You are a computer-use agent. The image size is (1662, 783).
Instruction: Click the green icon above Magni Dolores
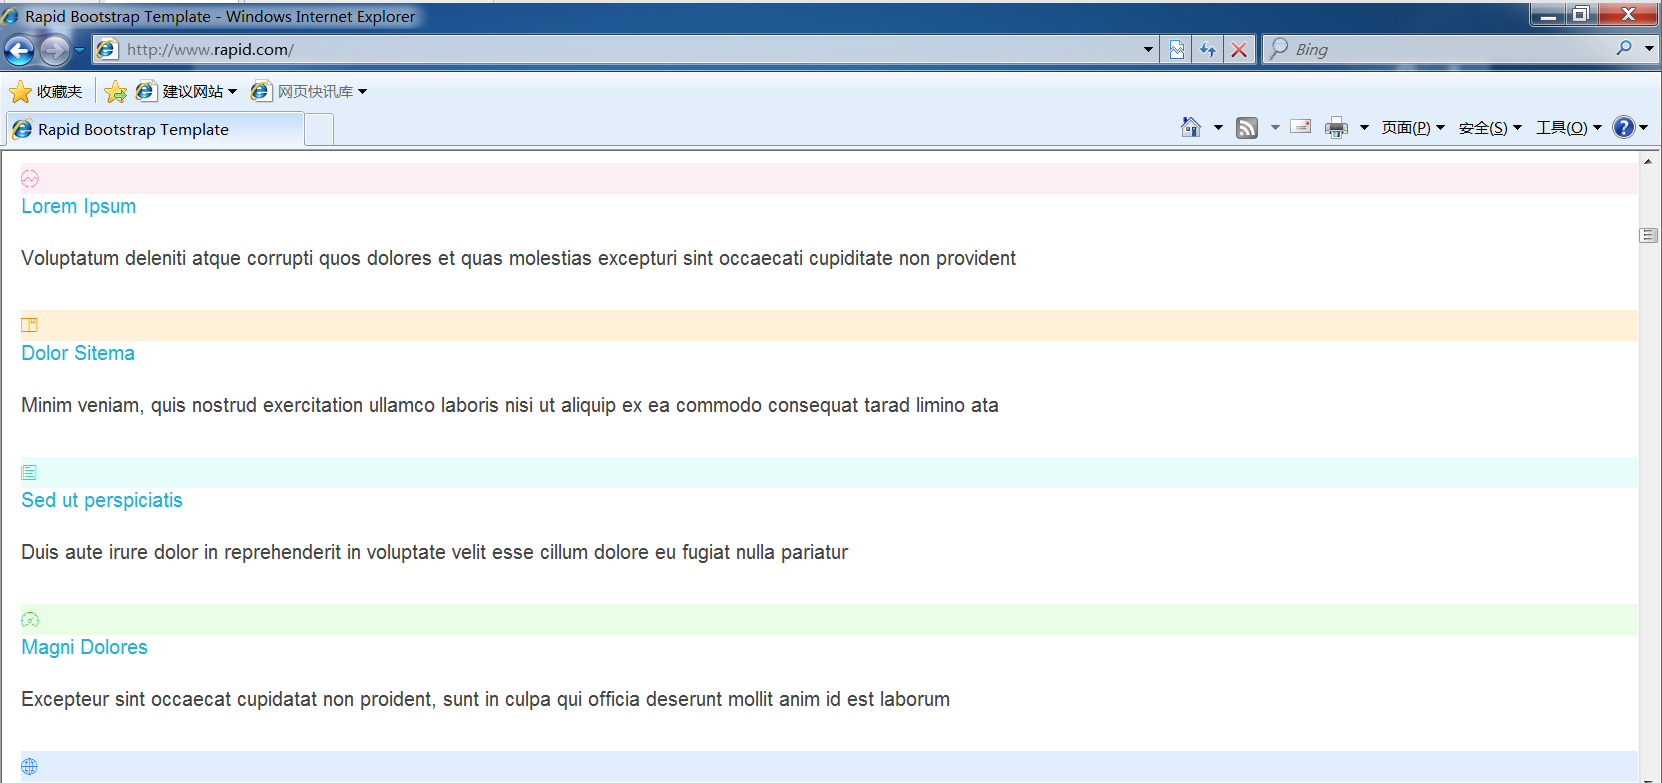30,619
